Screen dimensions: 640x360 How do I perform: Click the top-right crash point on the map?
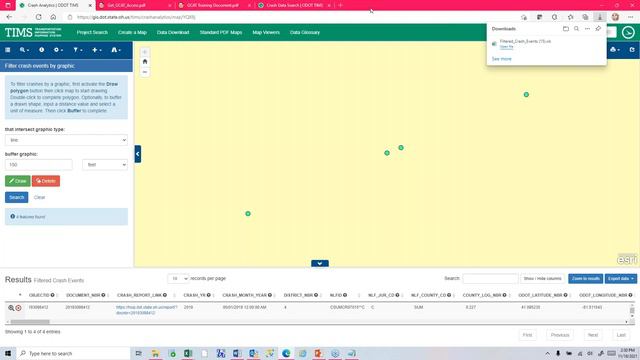tap(526, 94)
